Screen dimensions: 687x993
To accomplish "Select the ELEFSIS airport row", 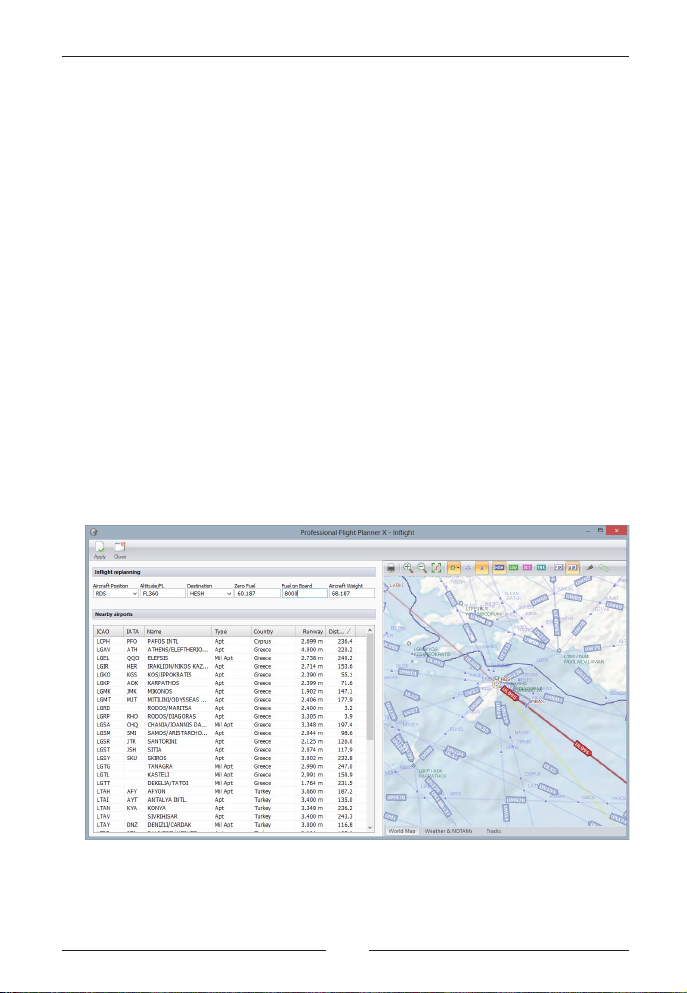I will click(230, 658).
